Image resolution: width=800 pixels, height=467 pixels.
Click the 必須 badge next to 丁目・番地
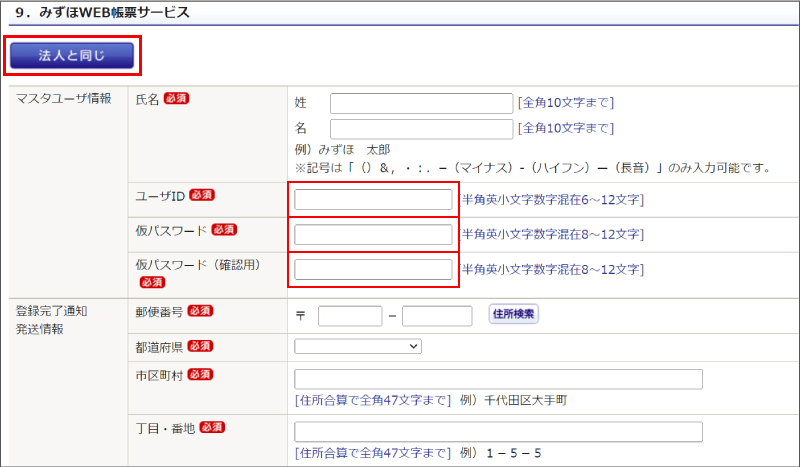212,427
